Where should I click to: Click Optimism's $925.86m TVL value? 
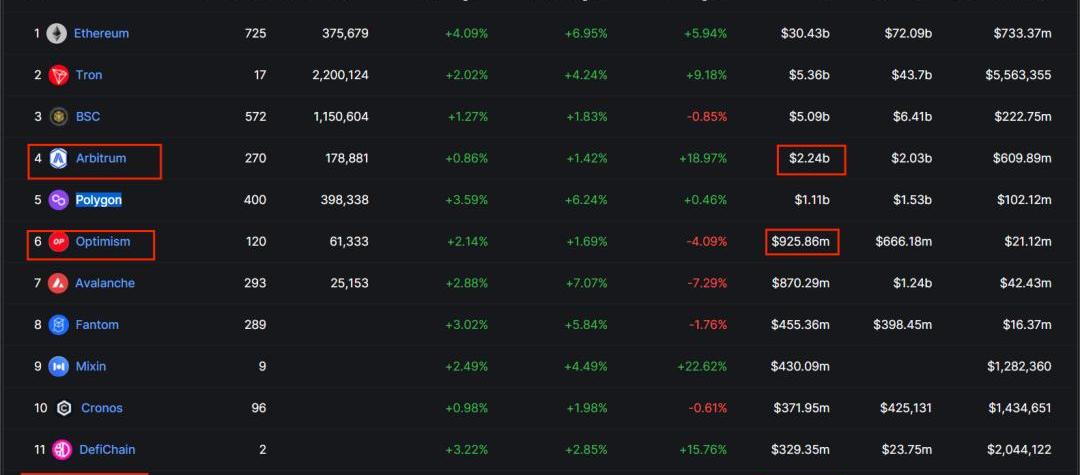[x=801, y=242]
